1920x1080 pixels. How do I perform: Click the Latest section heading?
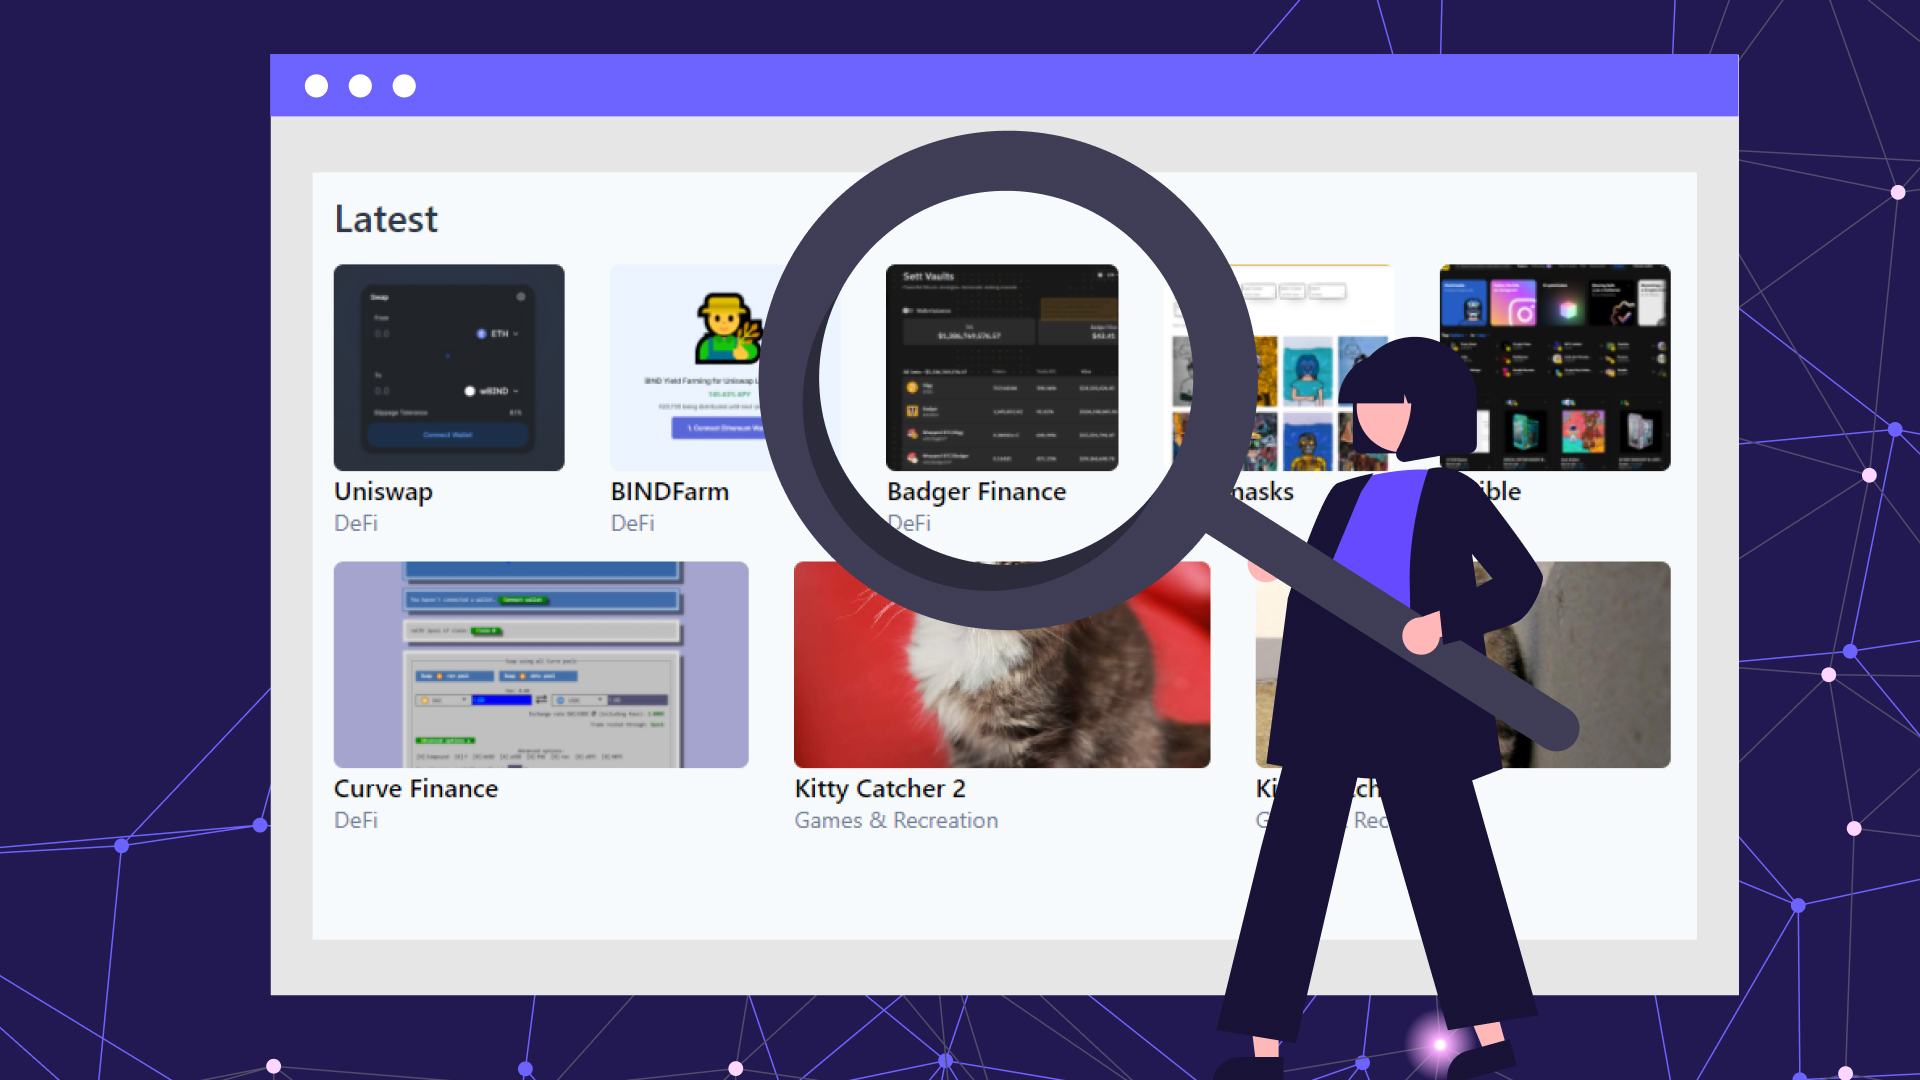point(386,219)
